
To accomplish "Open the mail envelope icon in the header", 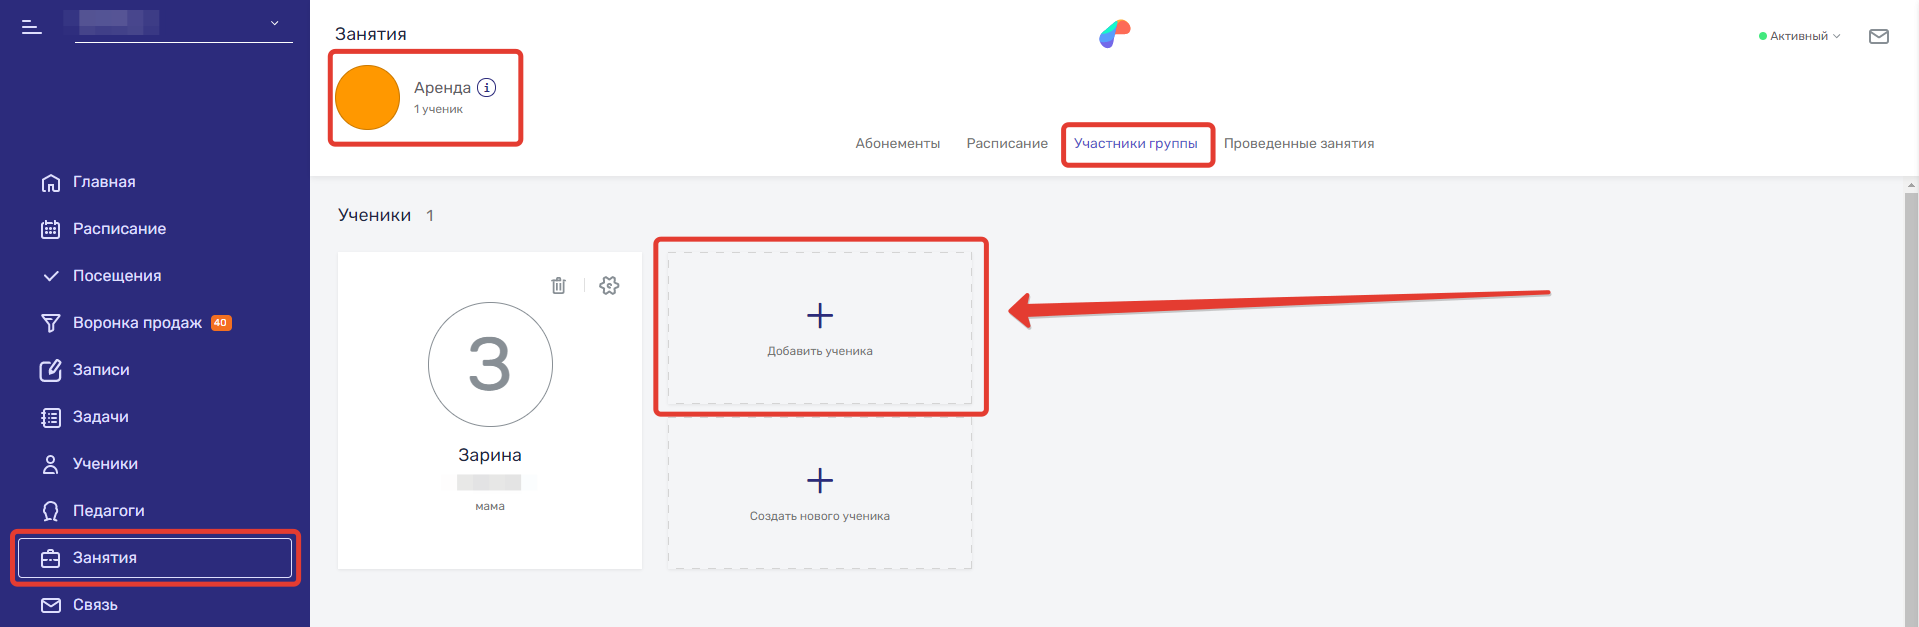I will (x=1879, y=36).
